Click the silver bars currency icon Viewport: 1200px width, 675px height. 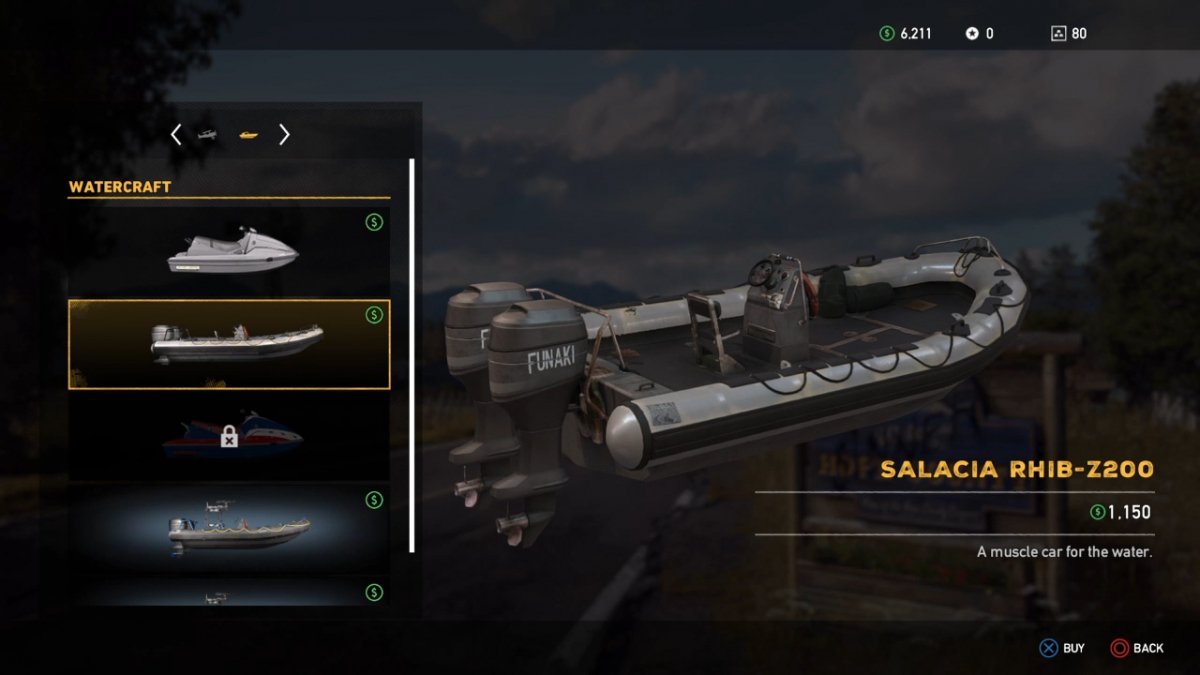(x=971, y=33)
